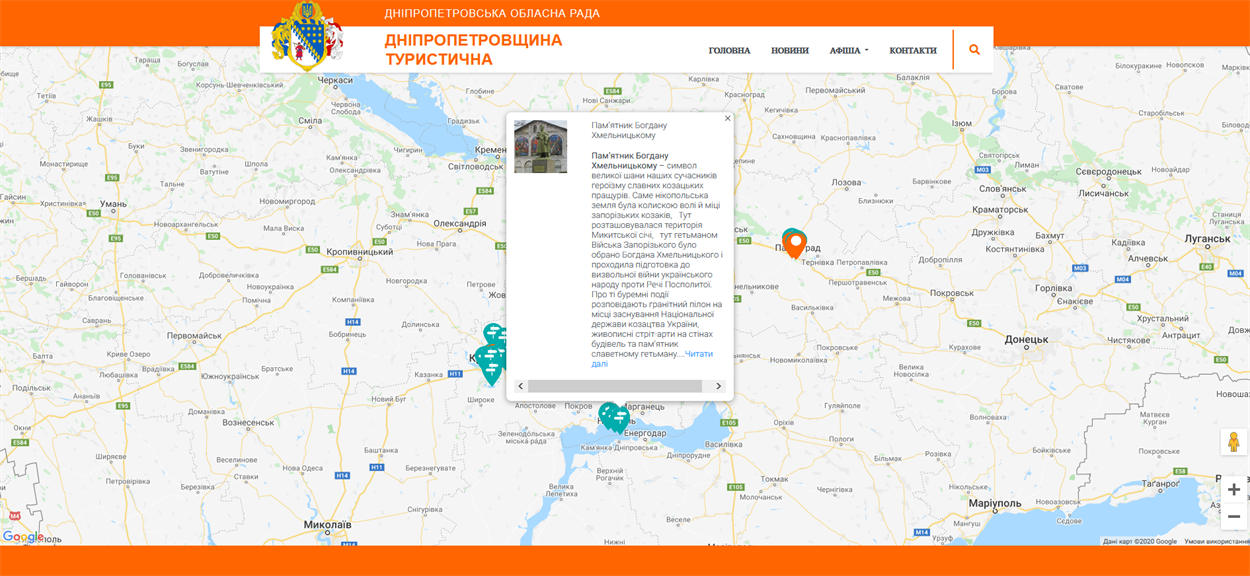Click left arrow of popup horizontal scrollbar
Screen dimensions: 1250x576
click(x=520, y=386)
